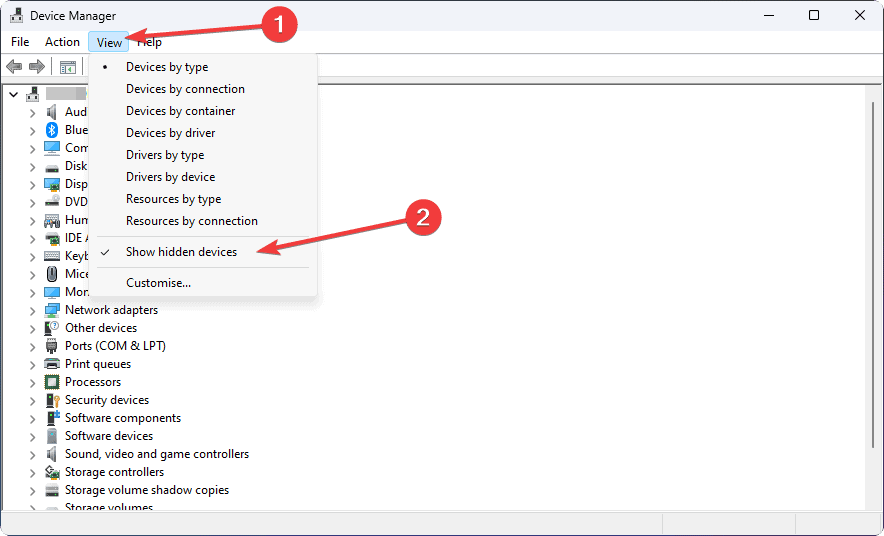The width and height of the screenshot is (884, 536).
Task: Minimize the Device Manager window
Action: (x=768, y=15)
